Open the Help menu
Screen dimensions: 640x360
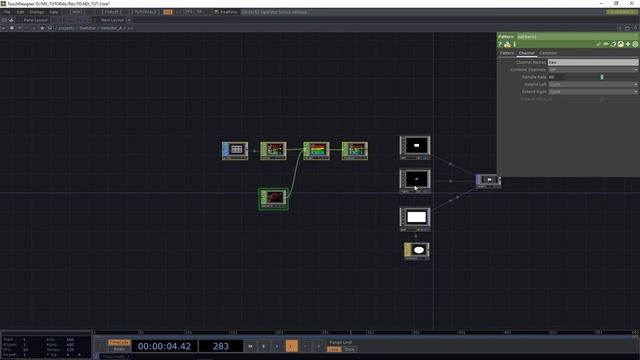tap(54, 12)
